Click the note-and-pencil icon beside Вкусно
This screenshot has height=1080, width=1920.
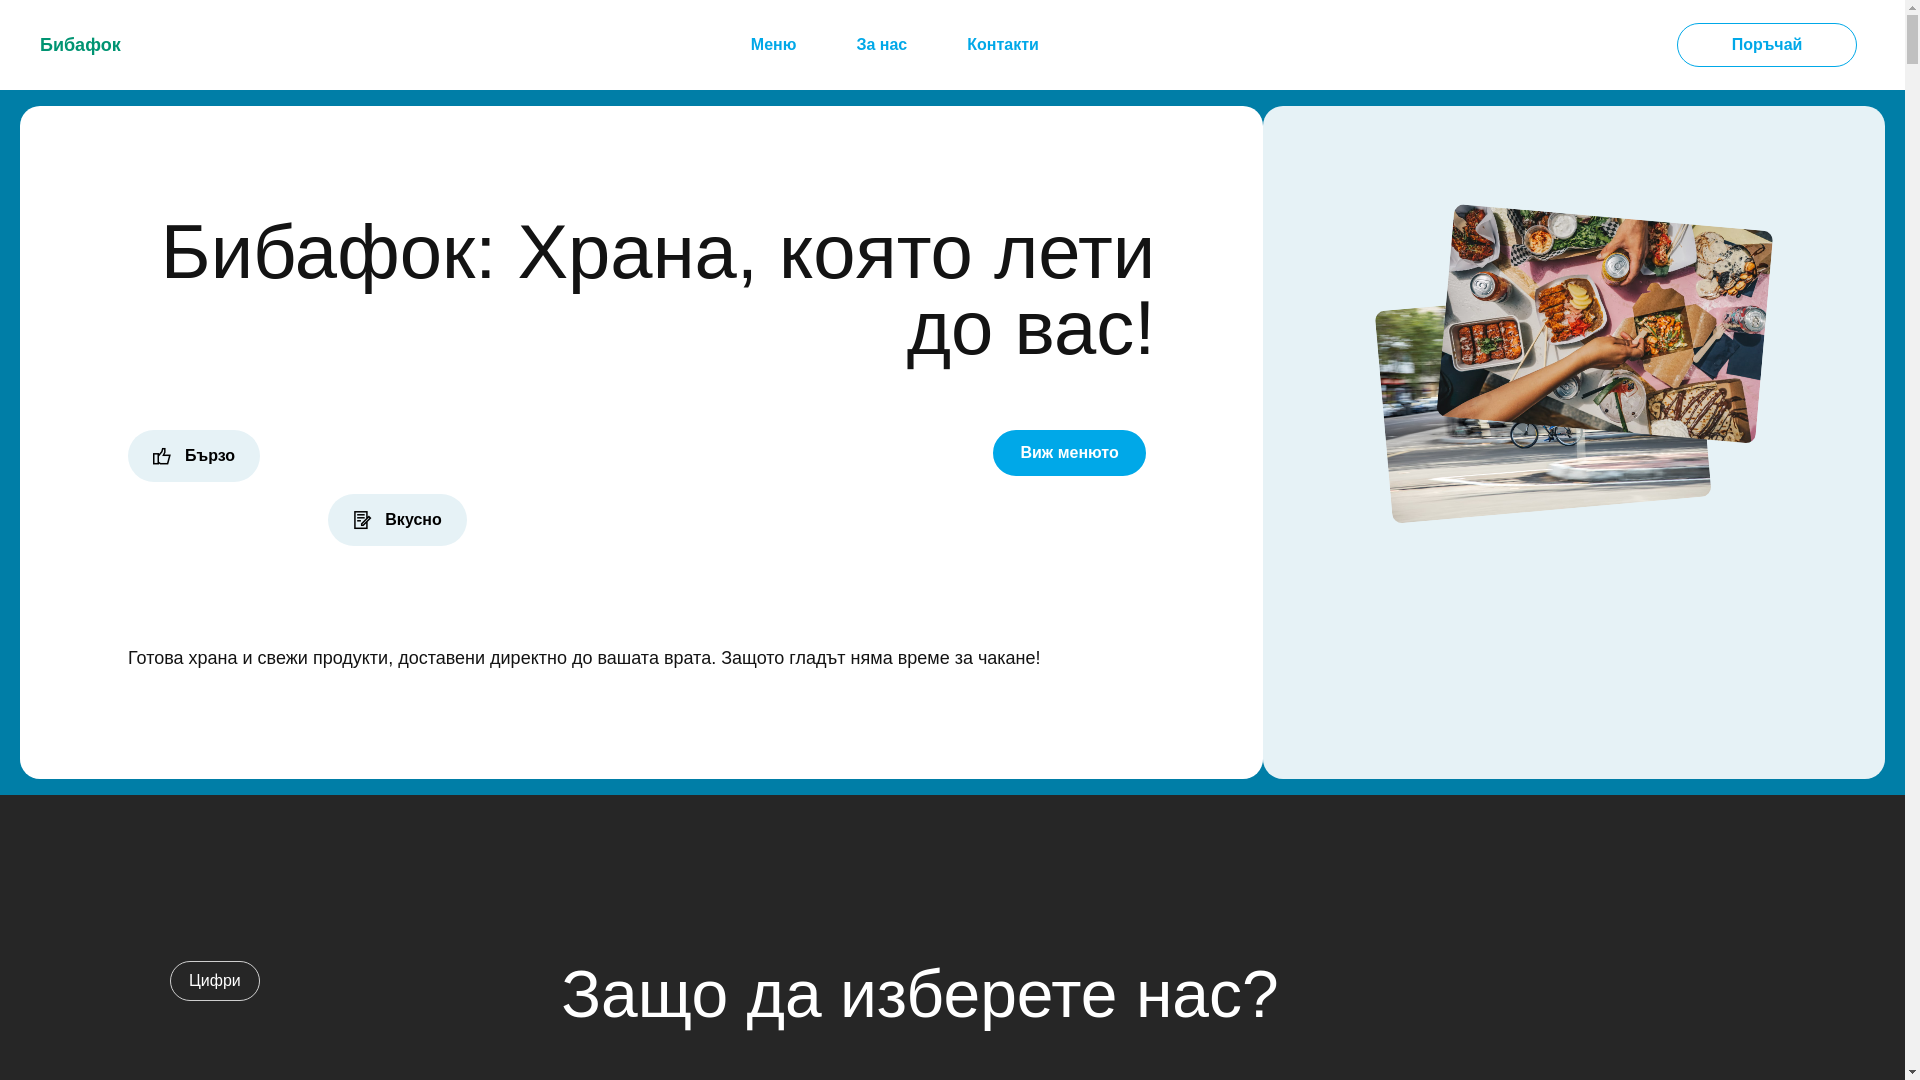point(362,520)
